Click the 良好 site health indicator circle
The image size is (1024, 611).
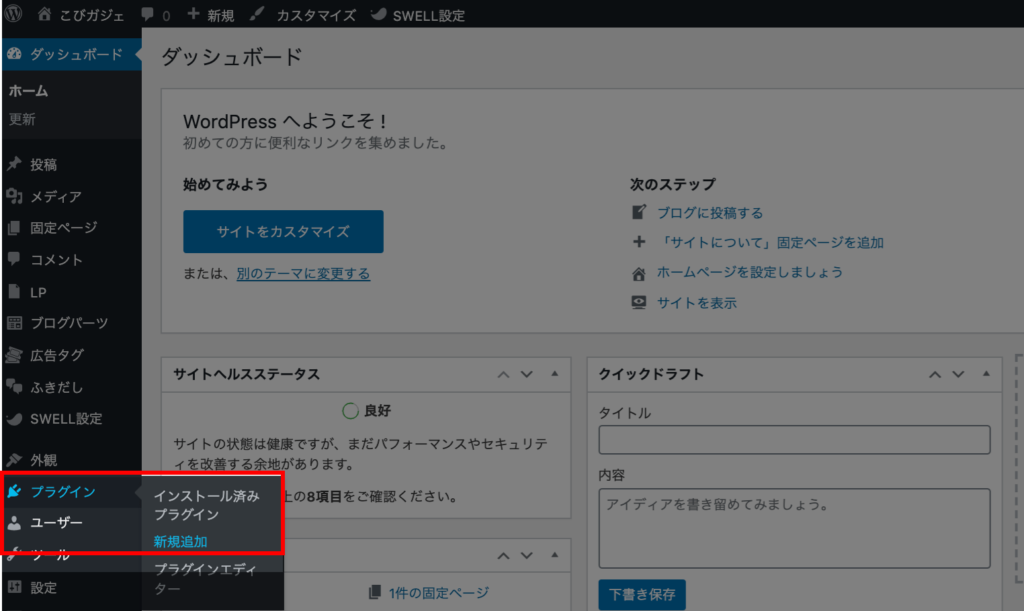point(350,411)
